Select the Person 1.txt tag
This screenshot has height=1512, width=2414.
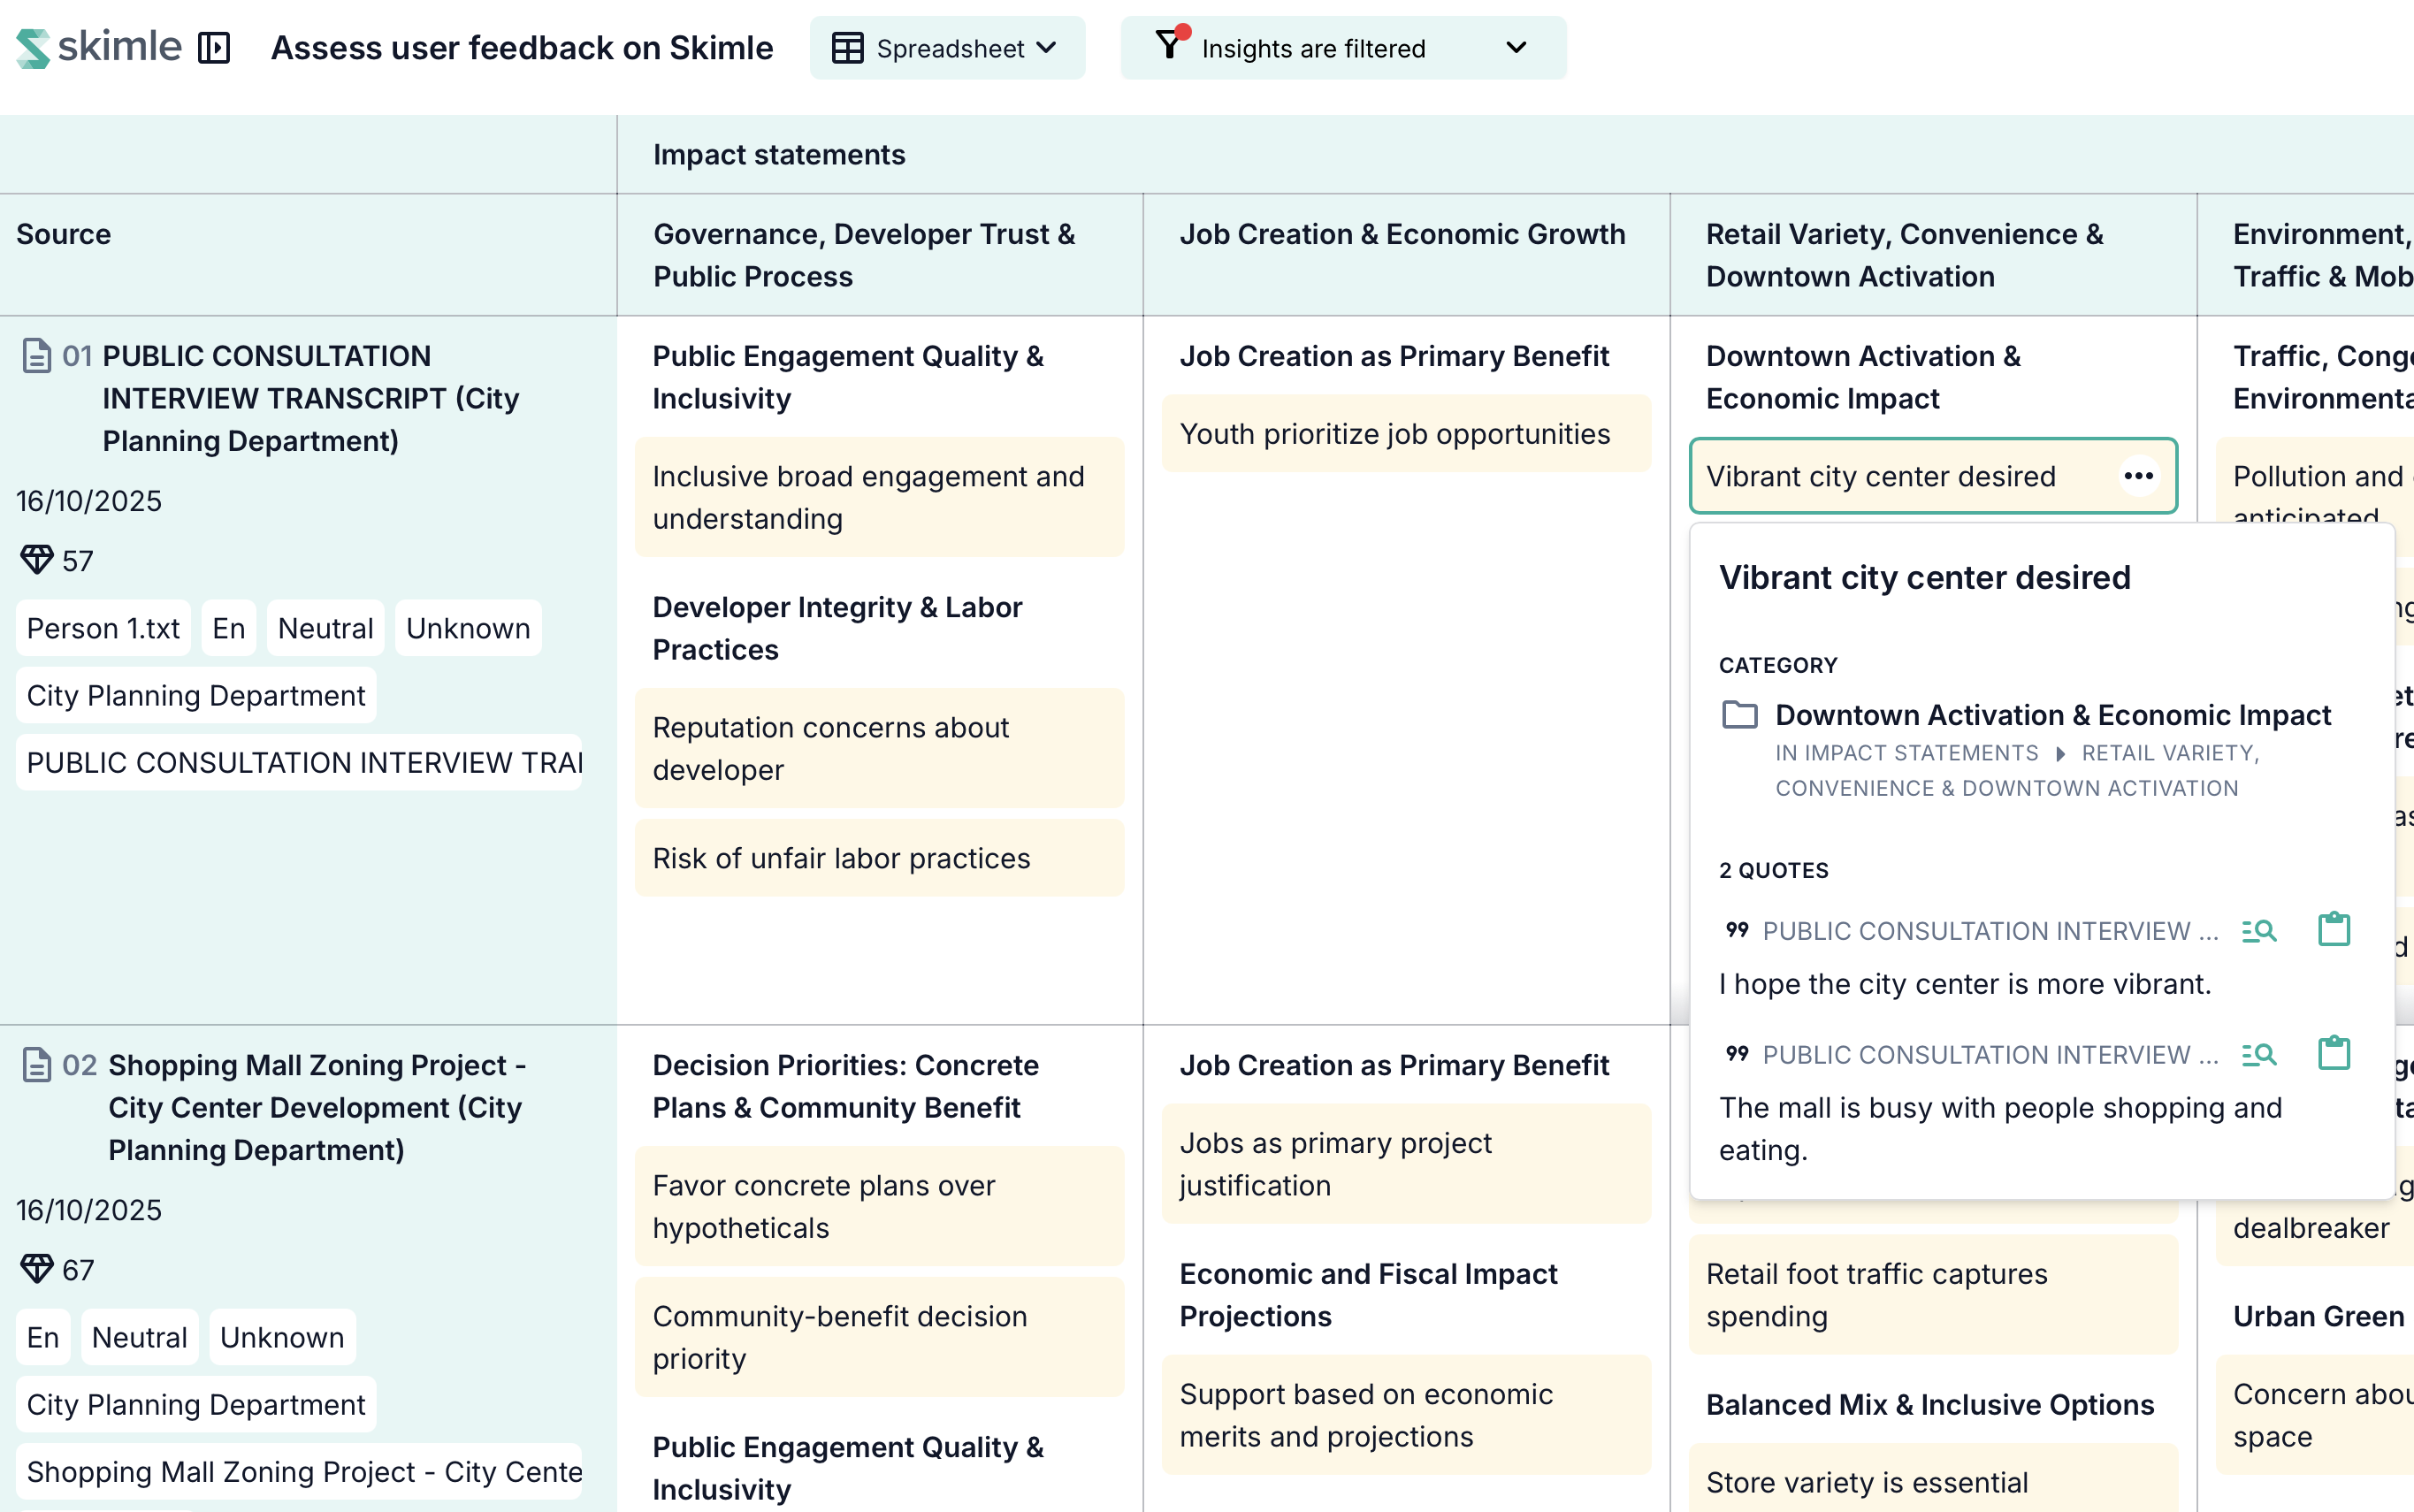tap(103, 628)
